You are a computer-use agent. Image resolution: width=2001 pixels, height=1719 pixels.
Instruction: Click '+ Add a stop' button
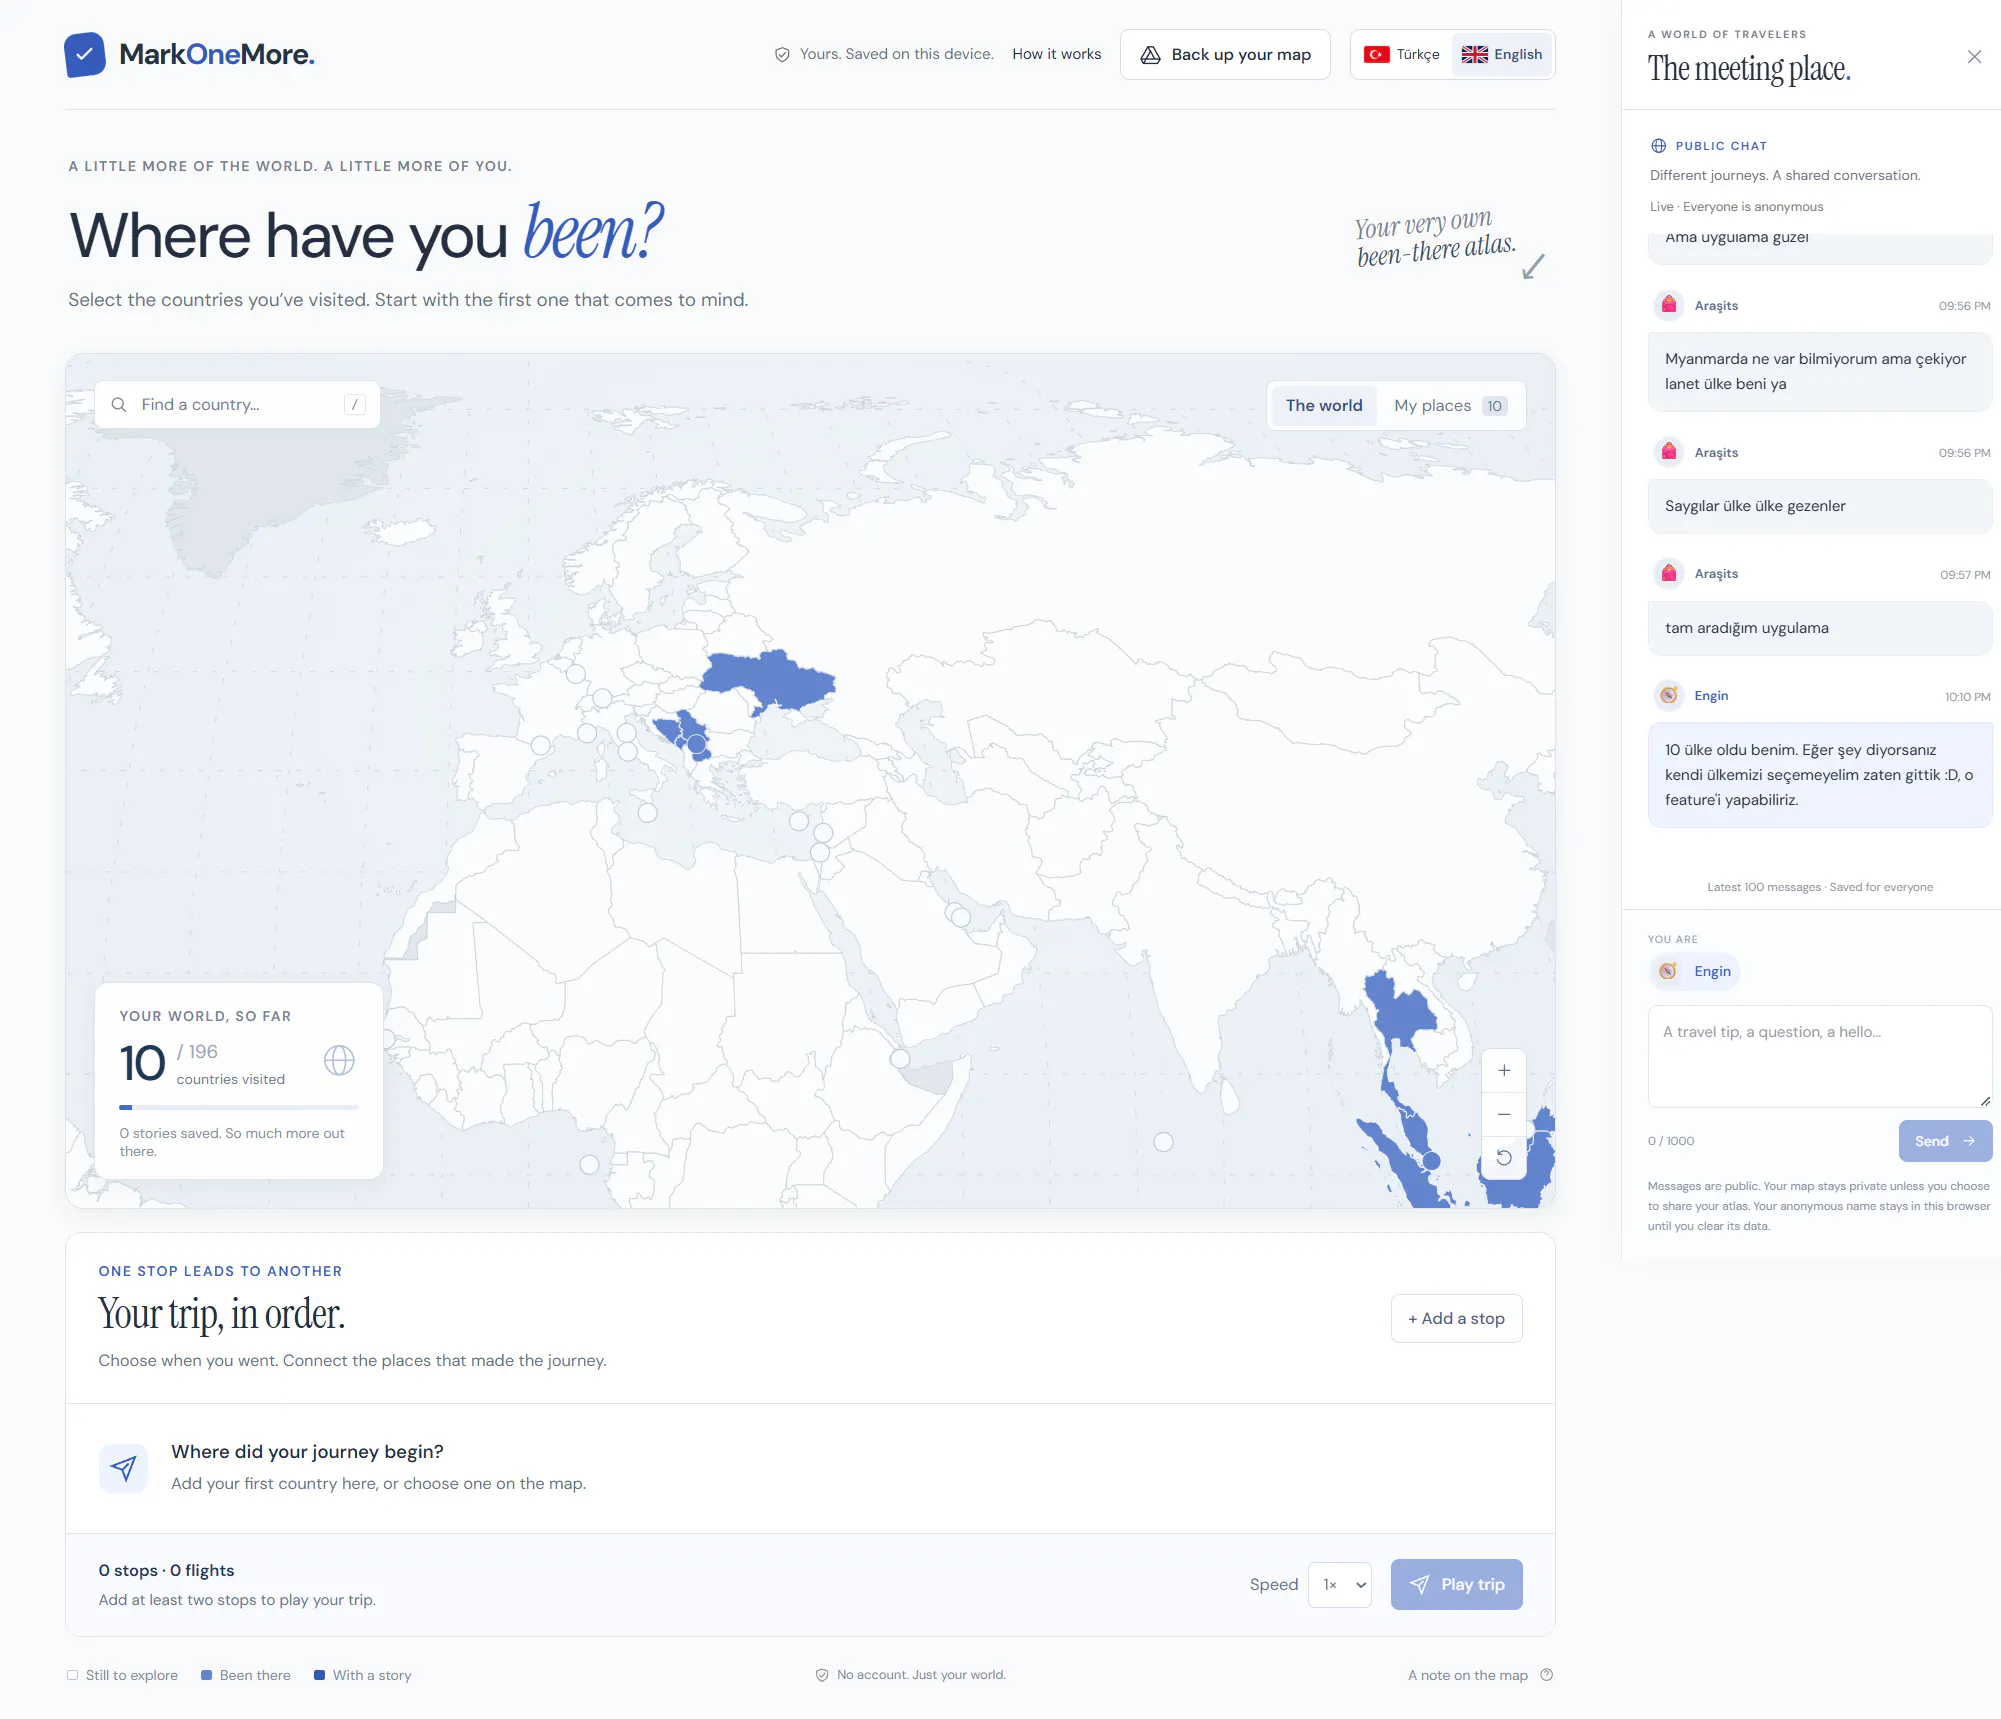coord(1456,1319)
